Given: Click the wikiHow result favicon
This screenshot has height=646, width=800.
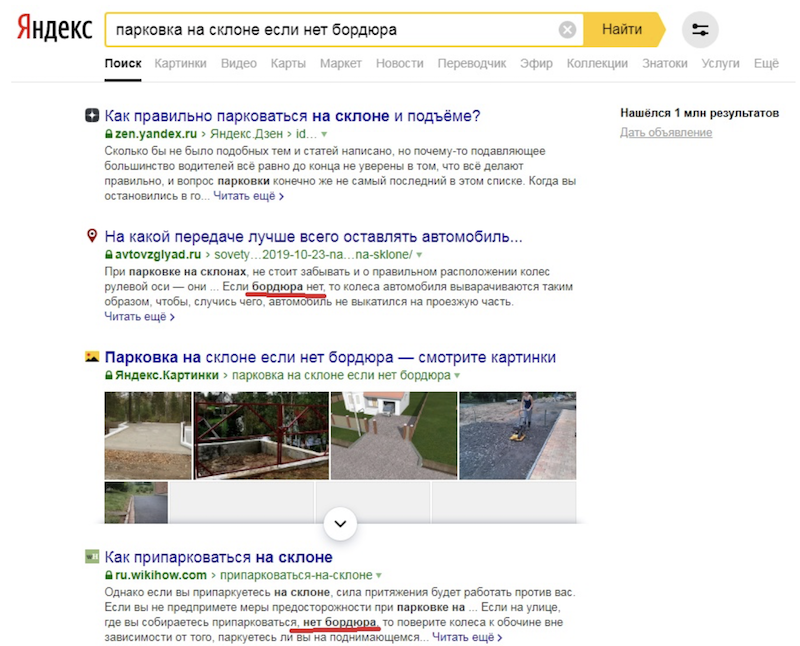Looking at the screenshot, I should [92, 557].
